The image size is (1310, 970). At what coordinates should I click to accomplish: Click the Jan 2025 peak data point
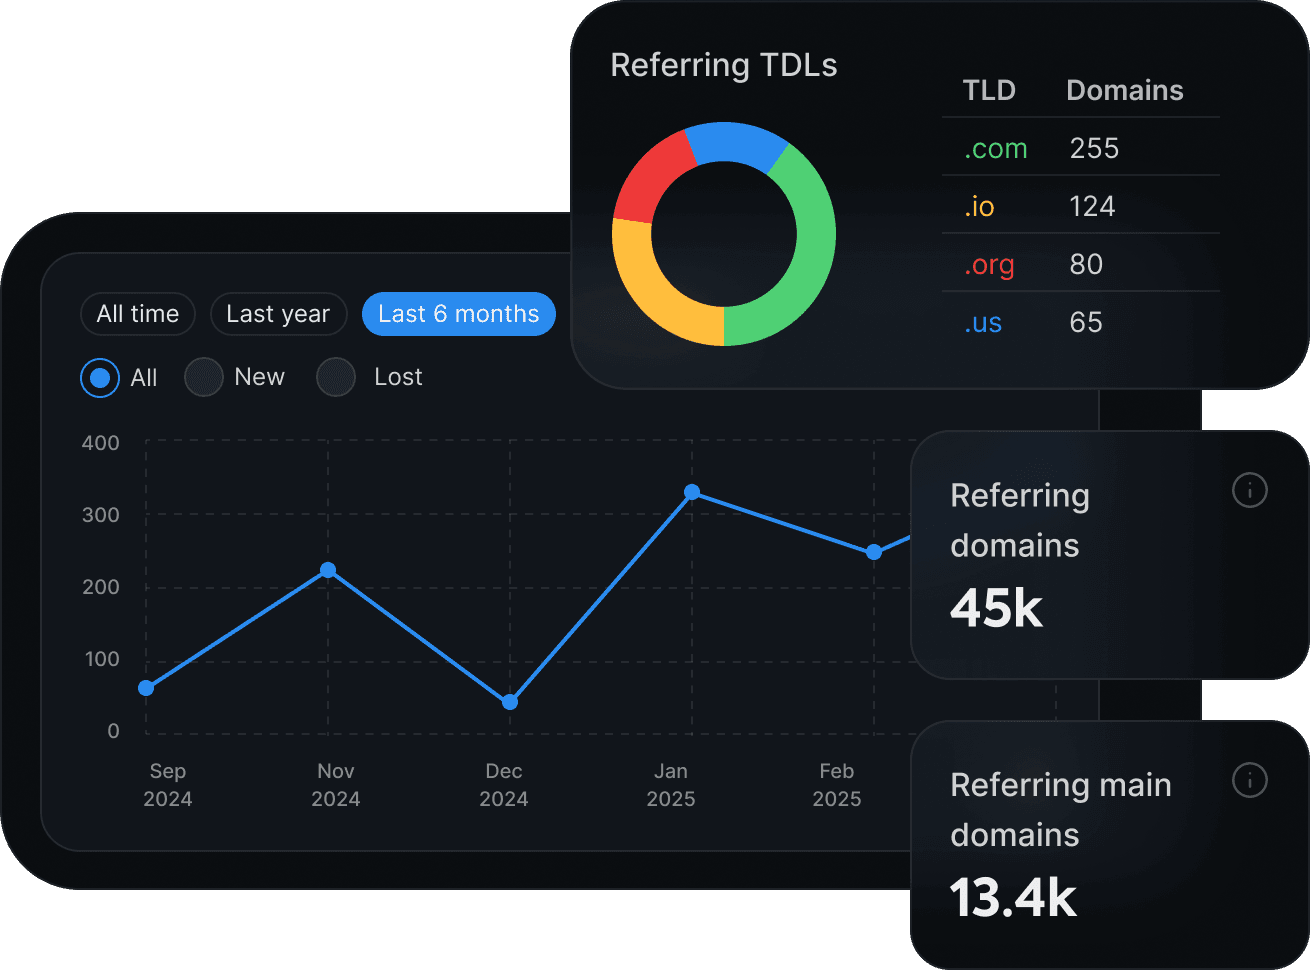(692, 492)
